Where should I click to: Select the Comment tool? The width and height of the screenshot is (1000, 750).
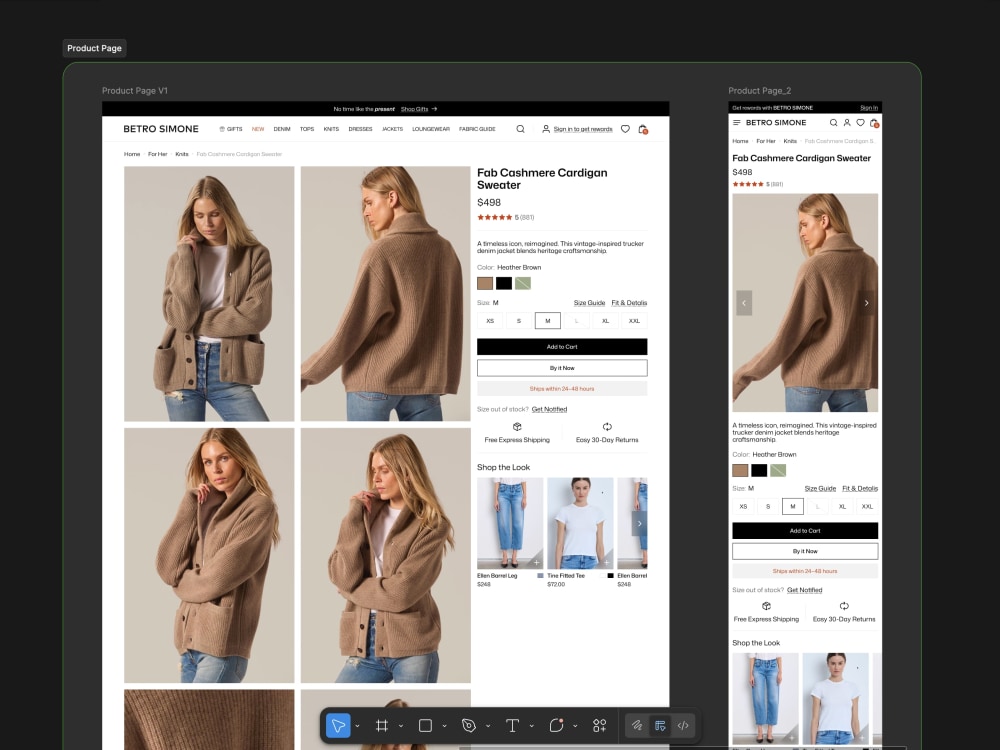556,726
